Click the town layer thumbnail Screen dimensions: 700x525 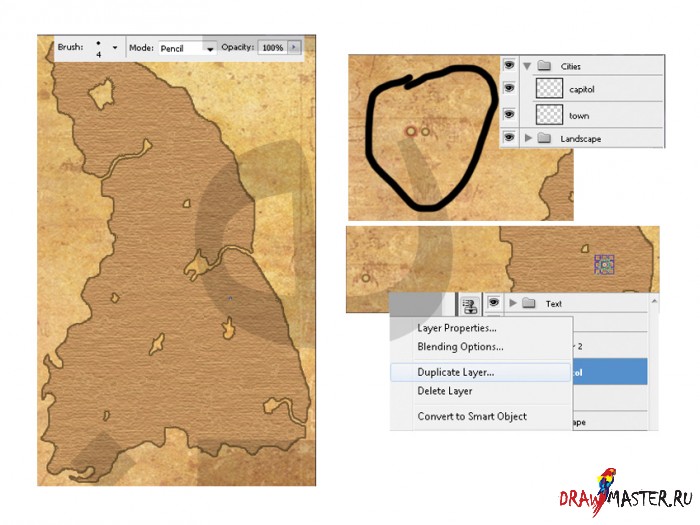click(549, 114)
